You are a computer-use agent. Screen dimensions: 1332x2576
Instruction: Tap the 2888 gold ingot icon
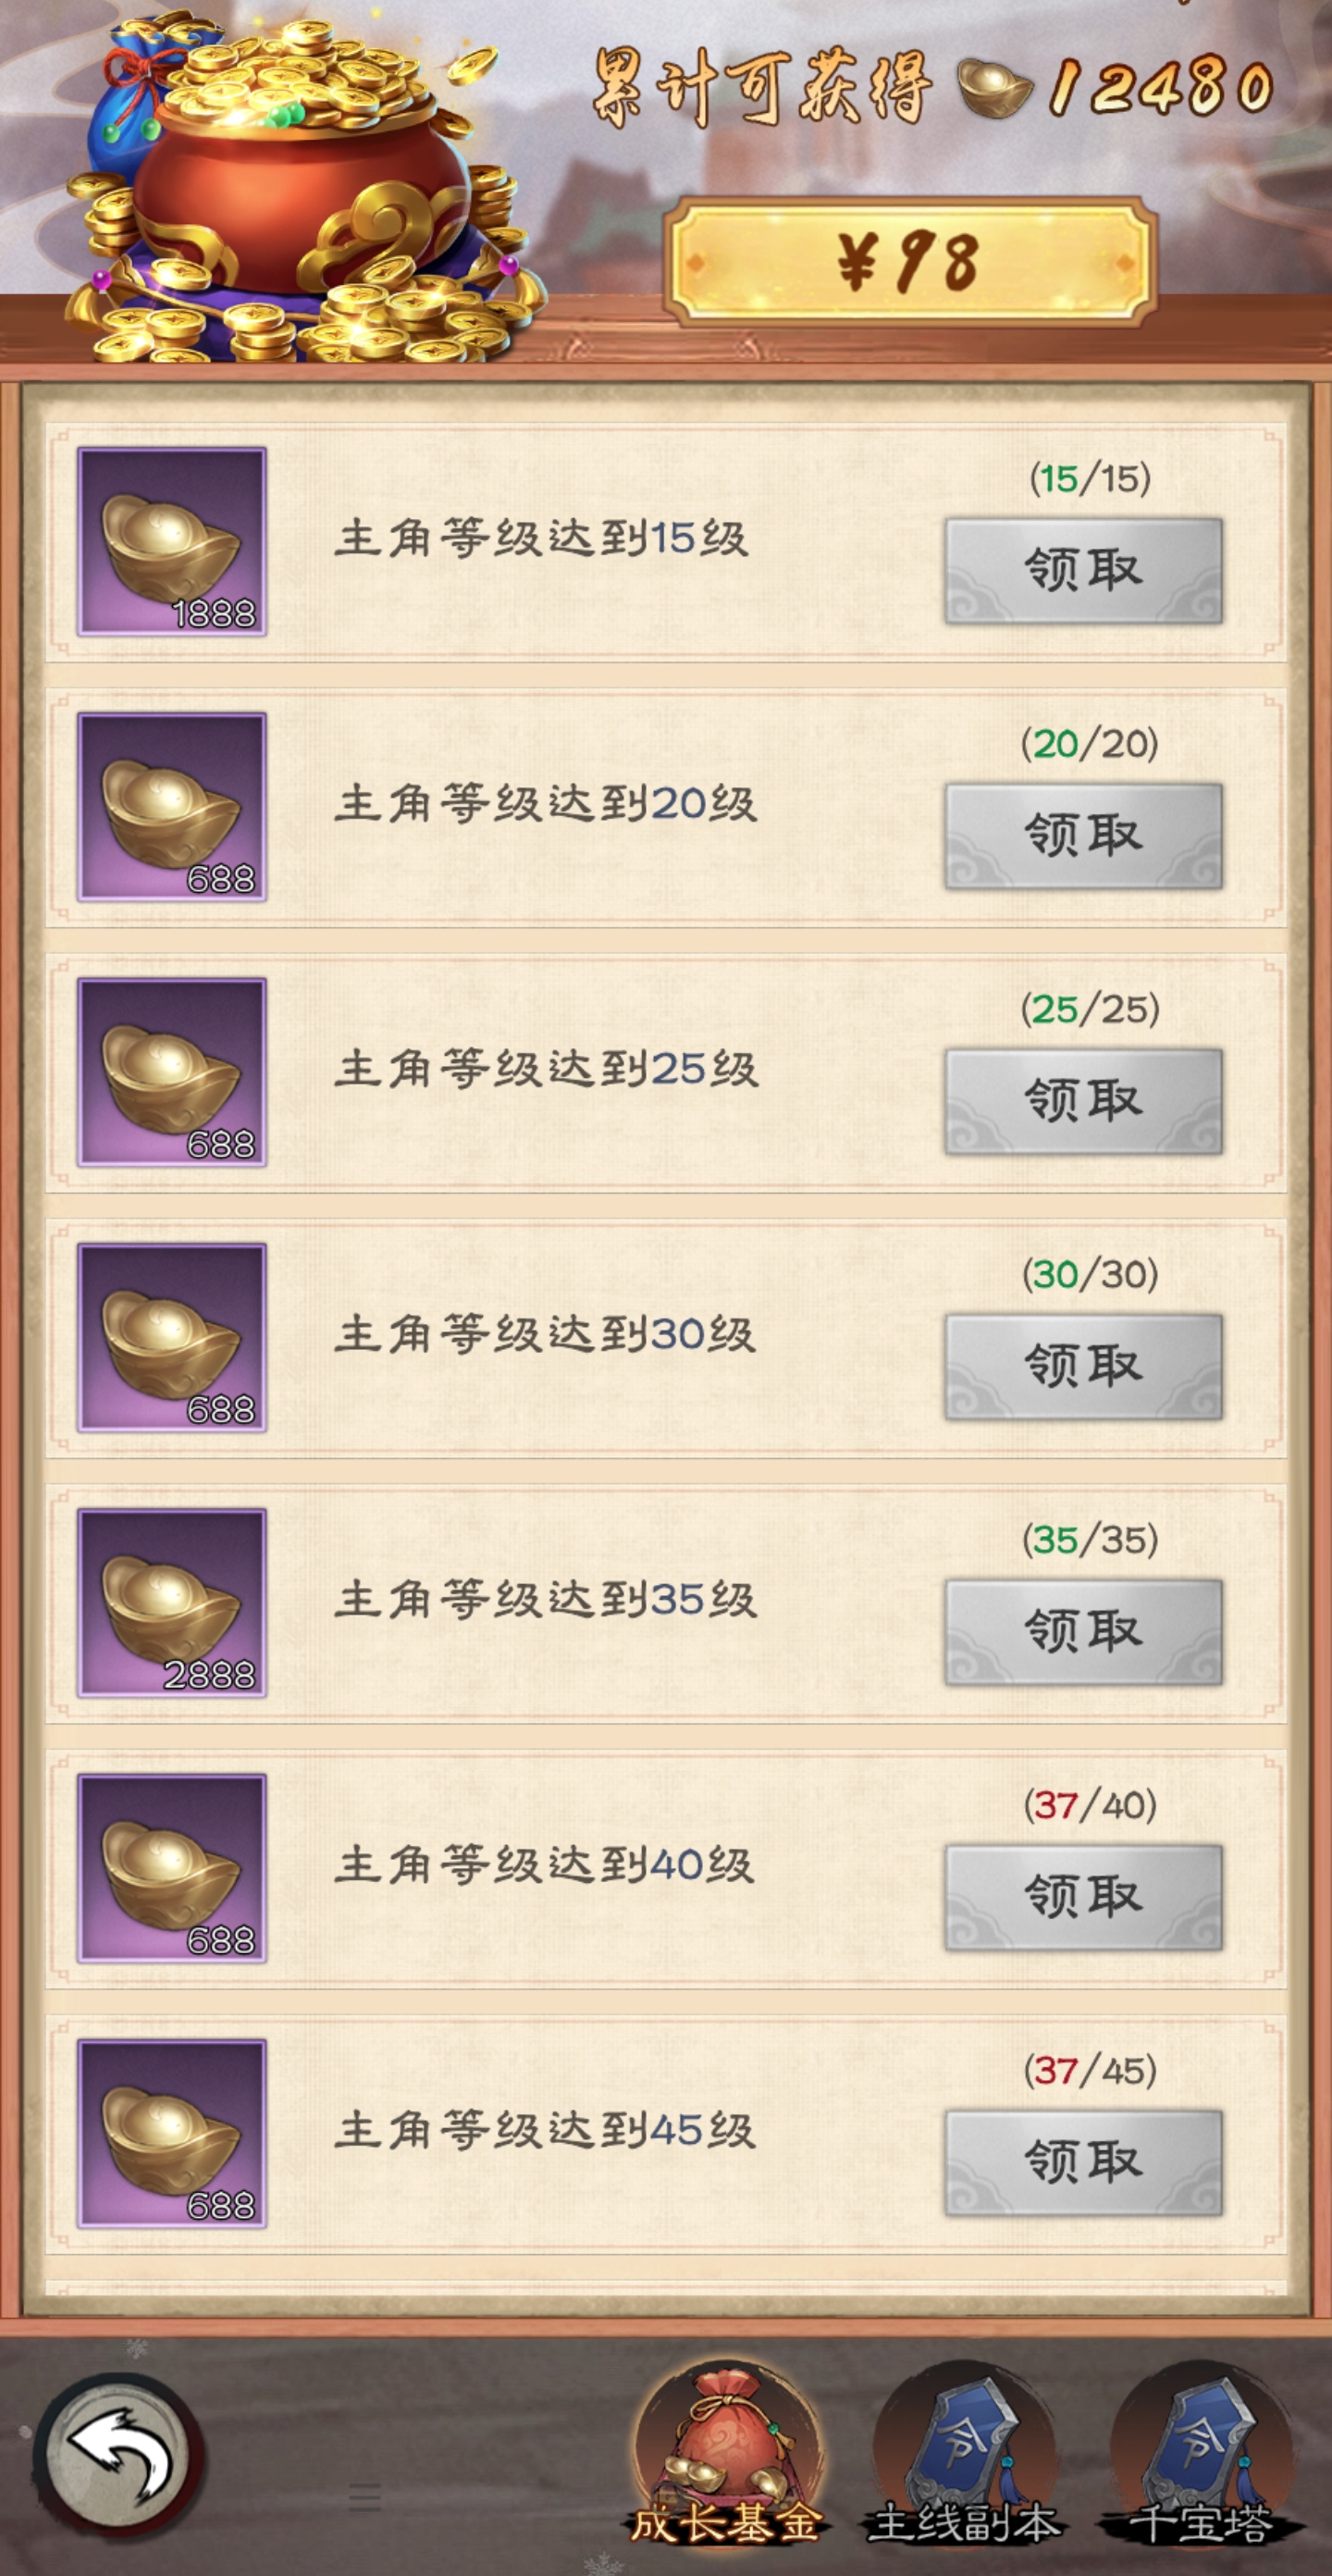point(172,1602)
